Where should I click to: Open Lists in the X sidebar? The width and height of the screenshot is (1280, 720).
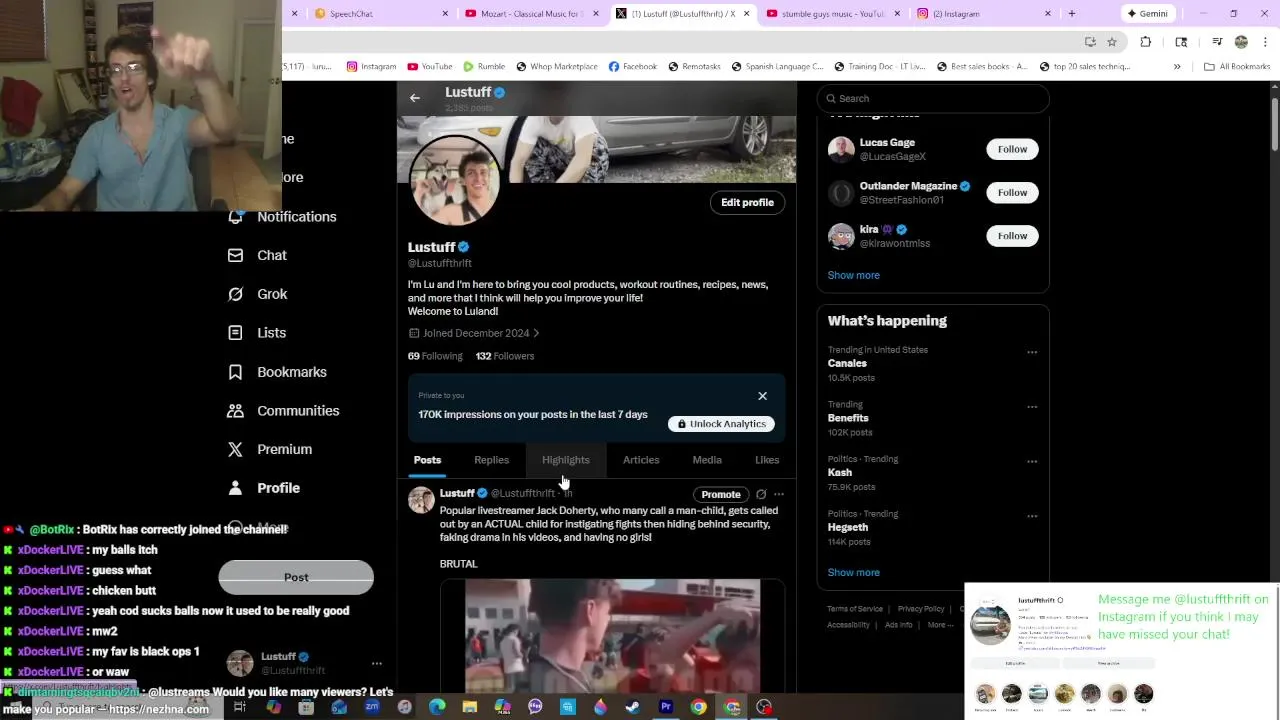click(x=256, y=333)
